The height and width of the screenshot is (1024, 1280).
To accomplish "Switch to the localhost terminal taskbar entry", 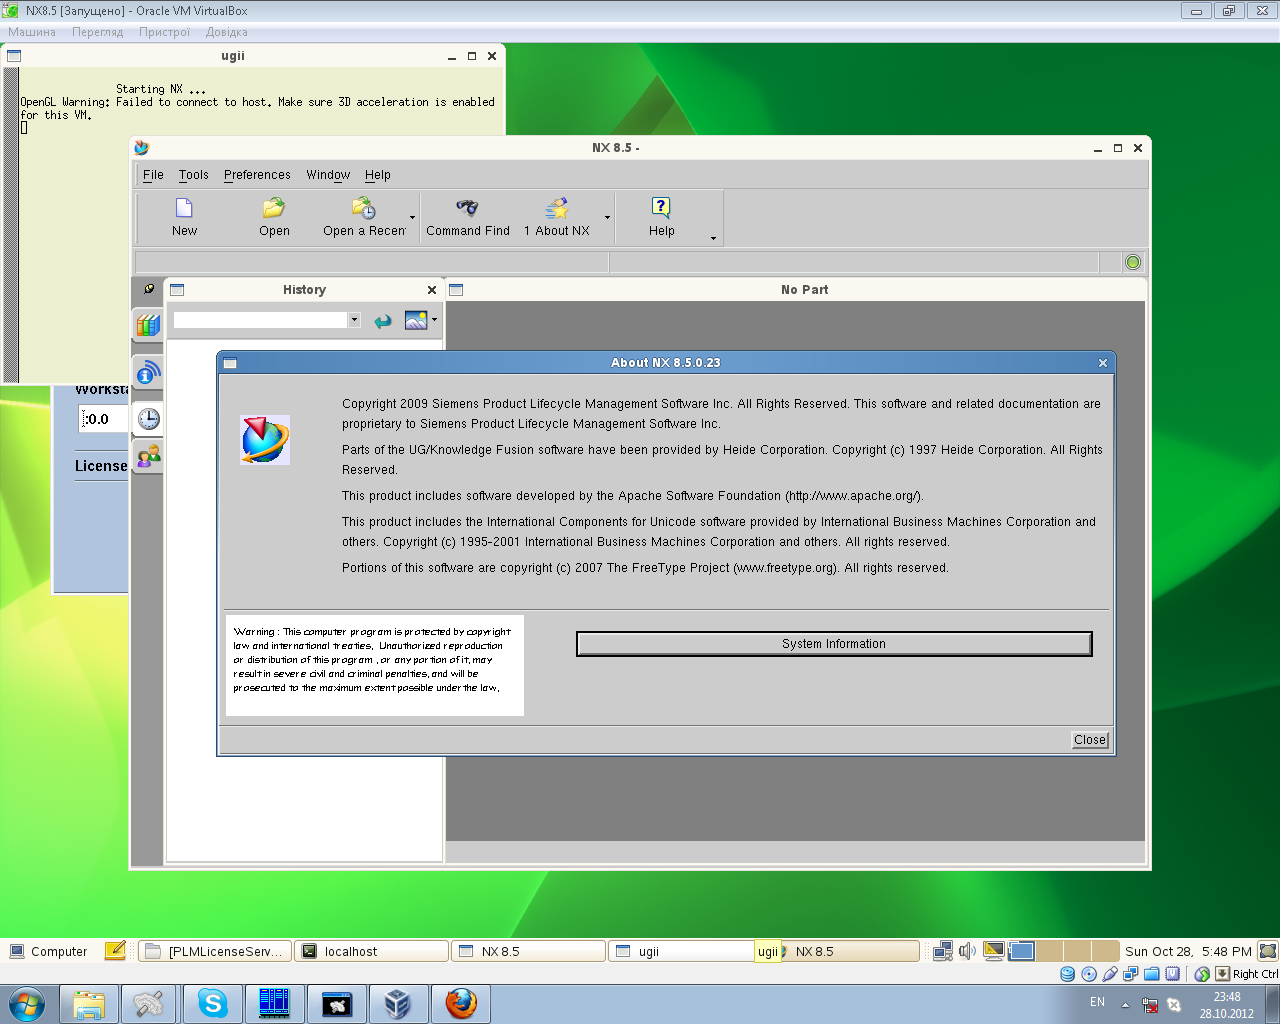I will (371, 952).
